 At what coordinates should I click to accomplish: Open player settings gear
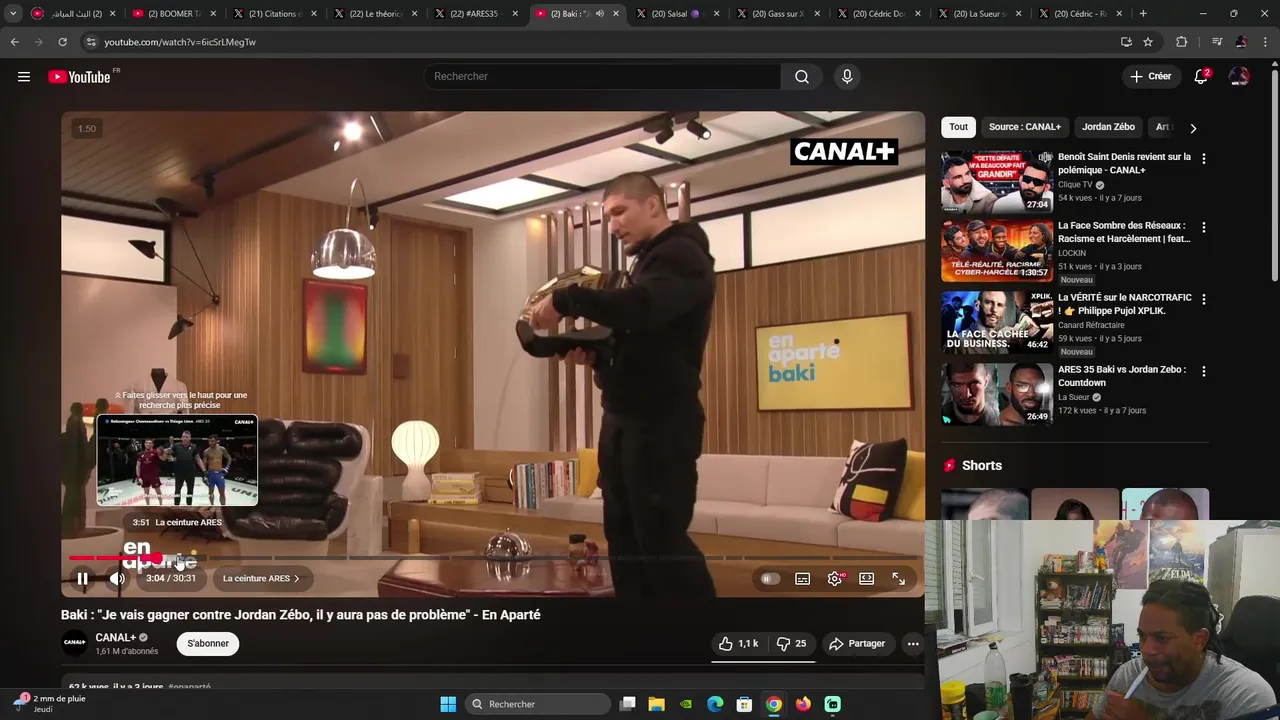[x=834, y=578]
